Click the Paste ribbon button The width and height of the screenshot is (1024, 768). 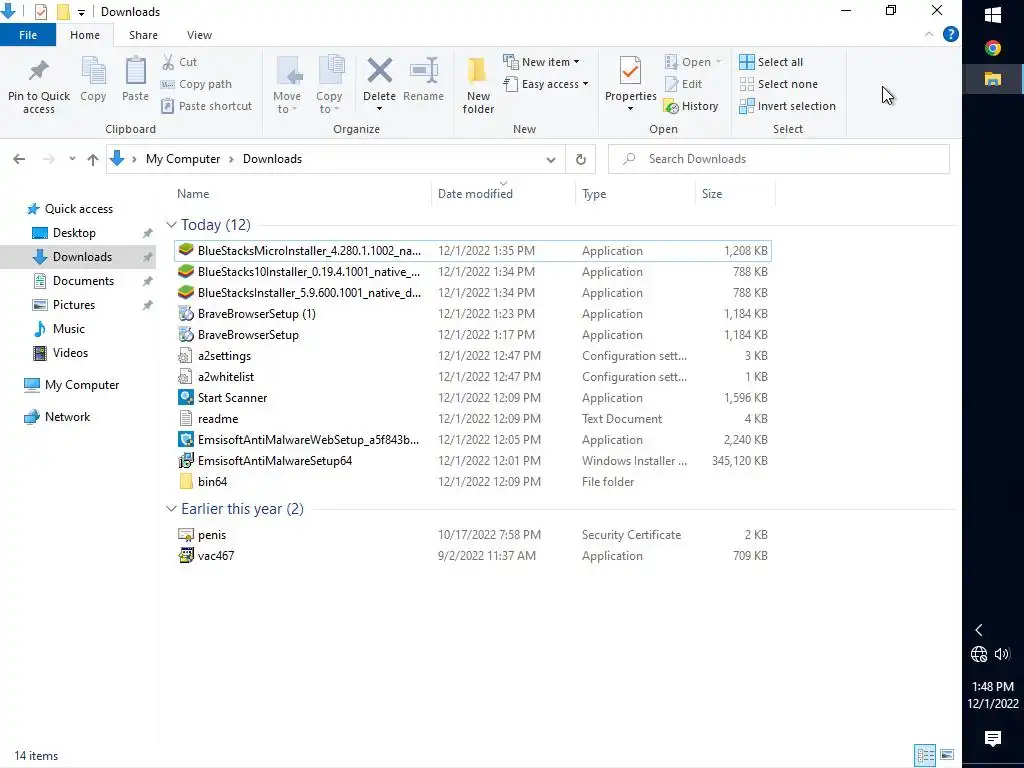[135, 79]
